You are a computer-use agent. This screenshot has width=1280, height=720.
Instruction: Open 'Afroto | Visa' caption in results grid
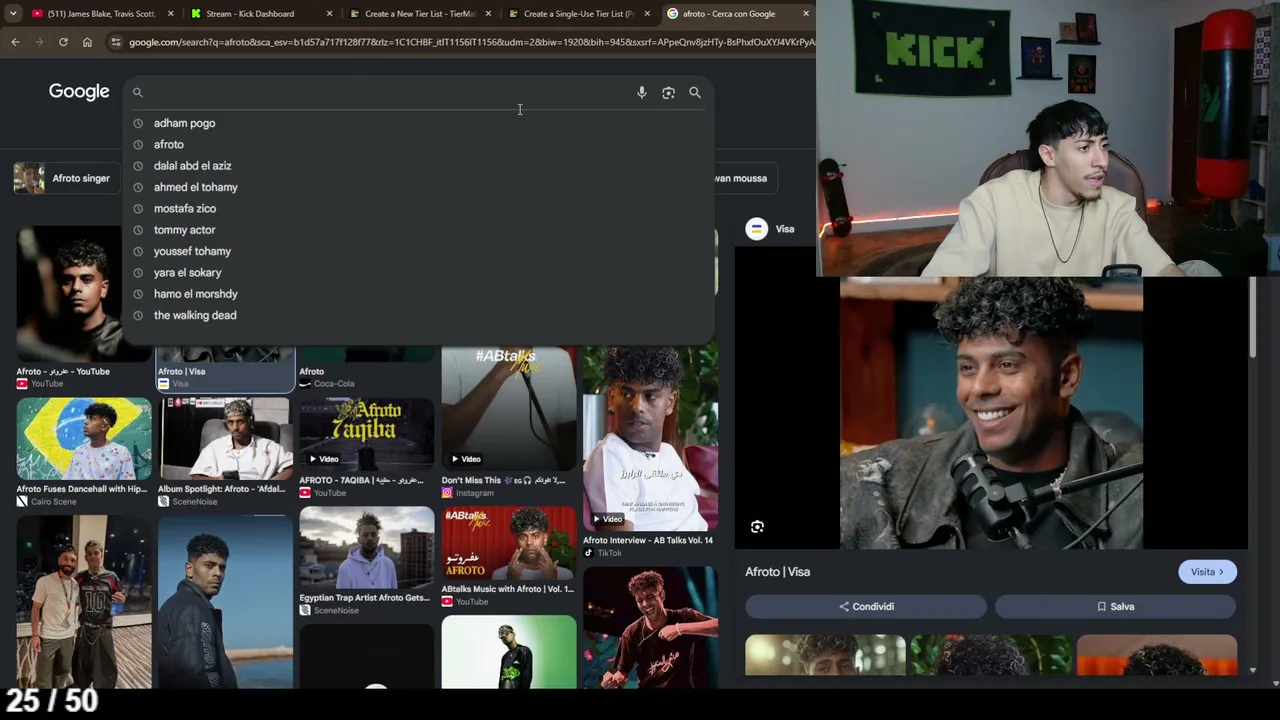181,372
